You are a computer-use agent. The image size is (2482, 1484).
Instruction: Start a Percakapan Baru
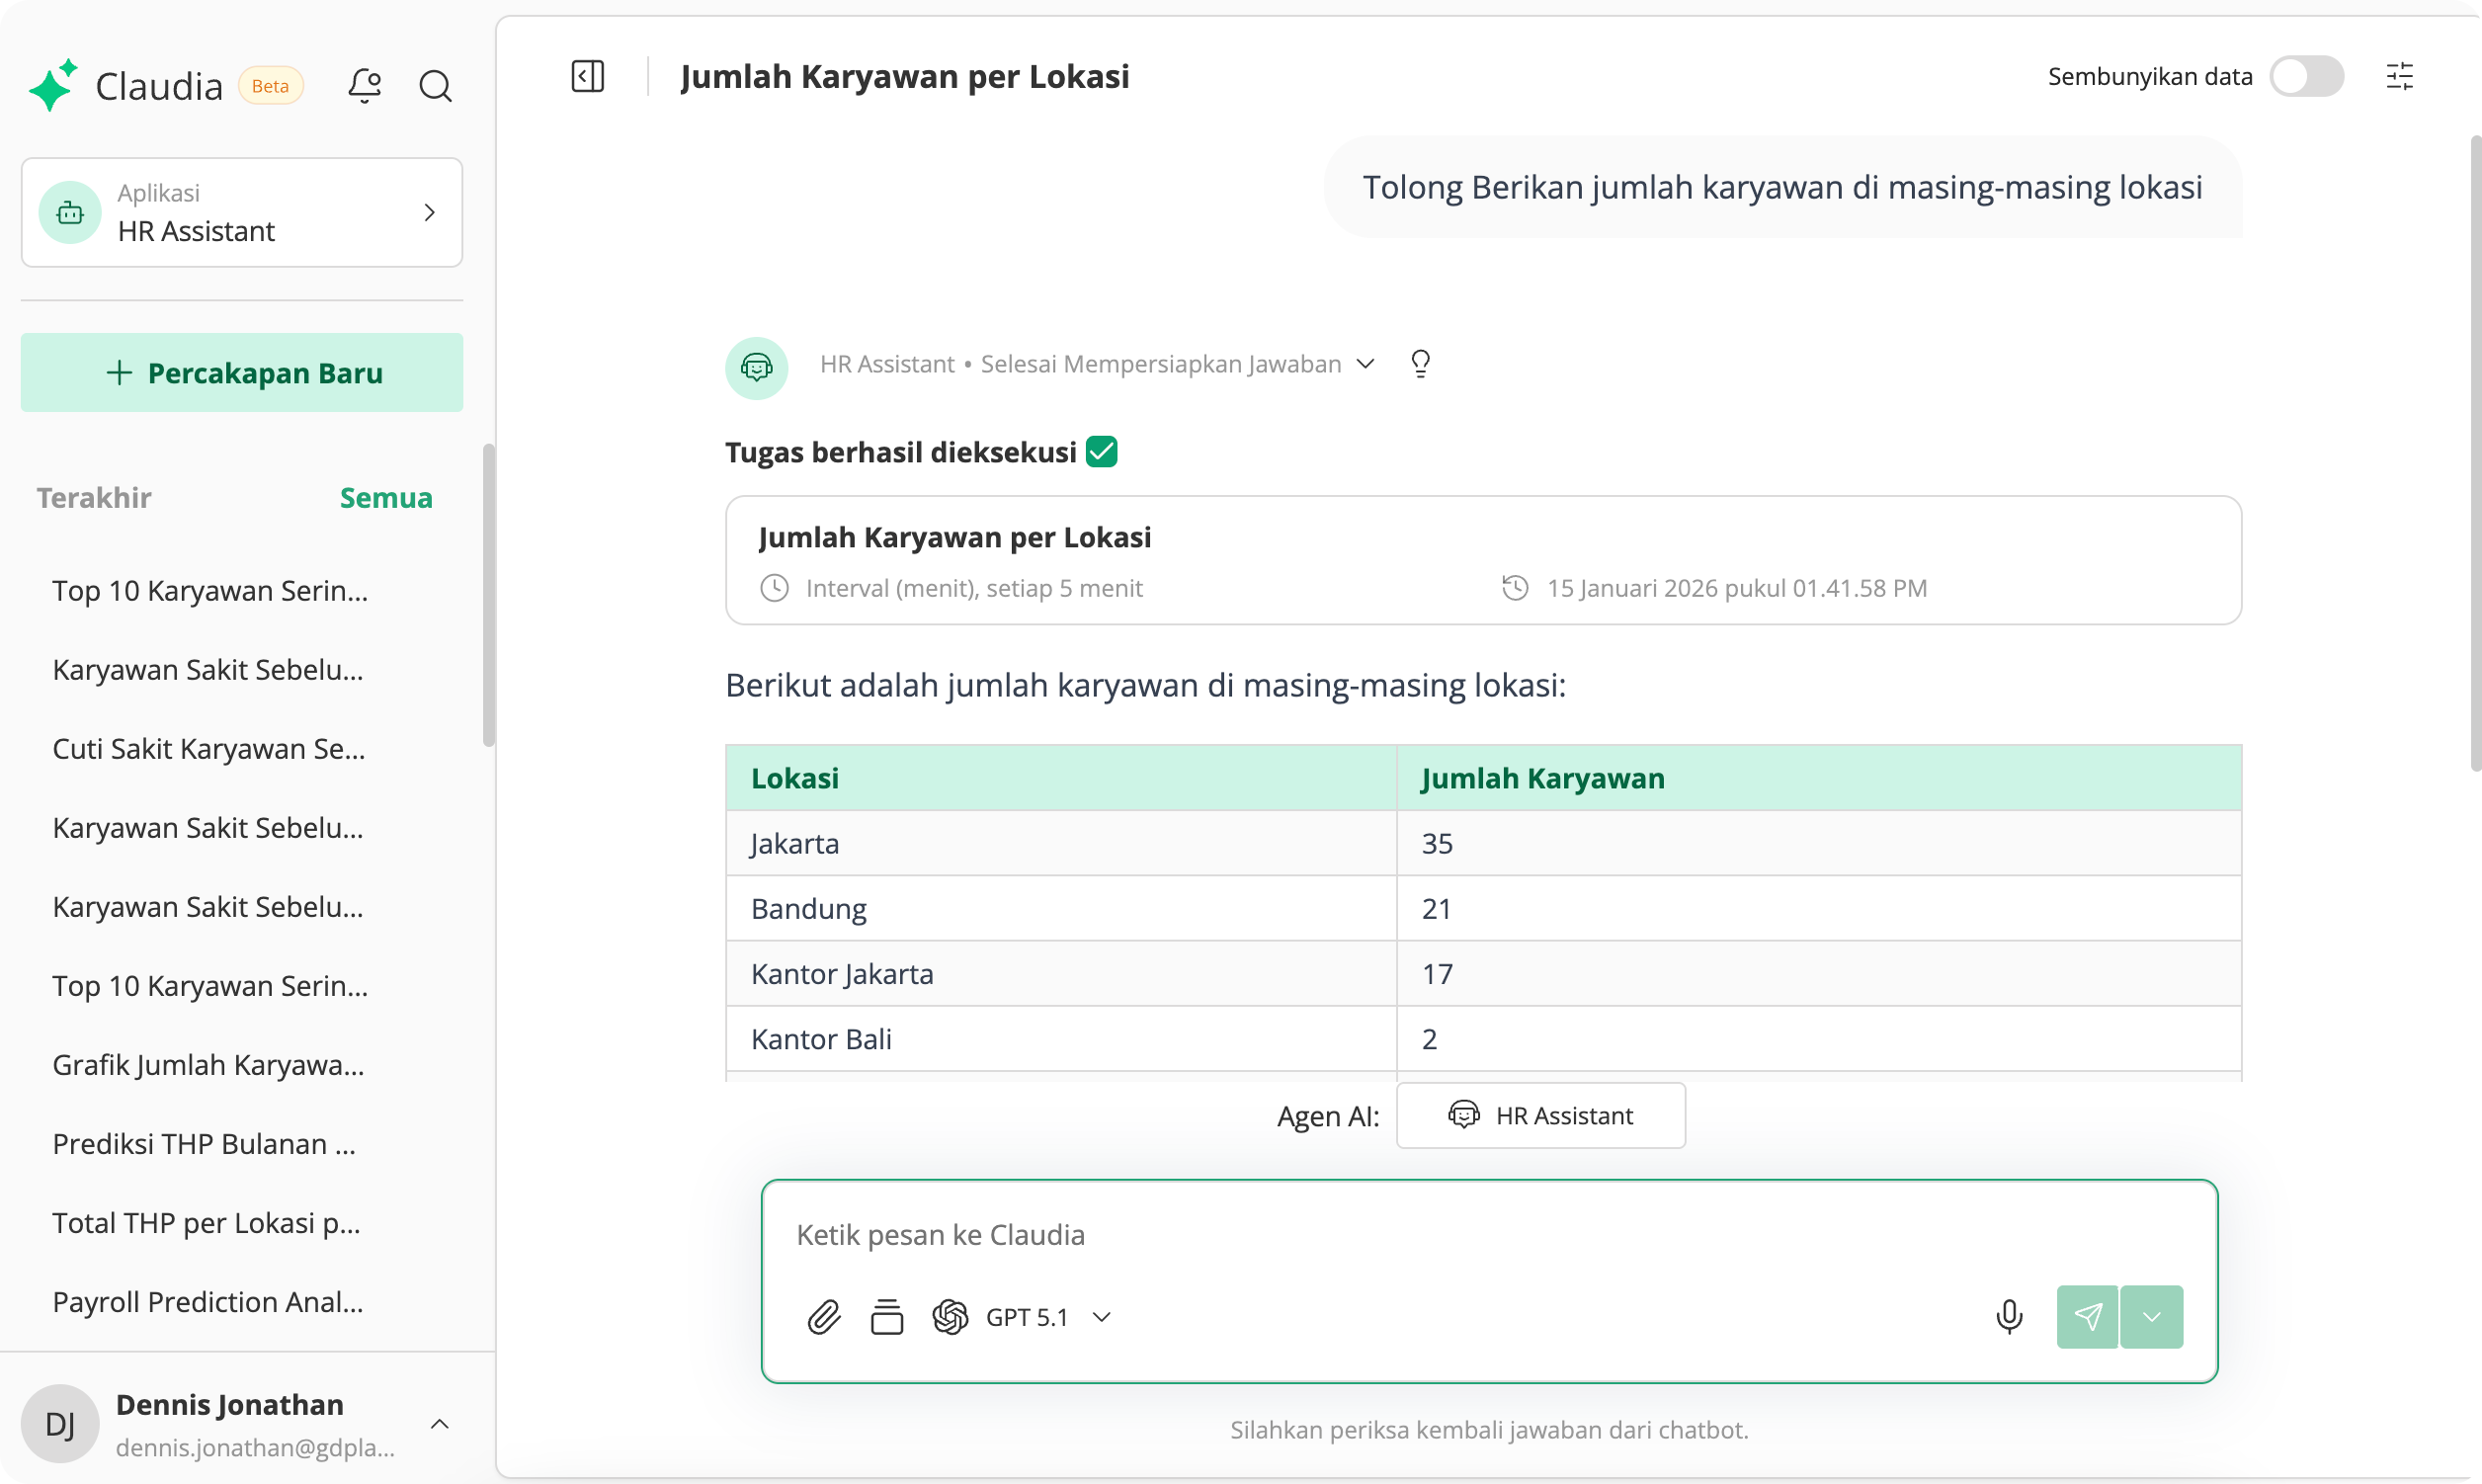click(242, 373)
